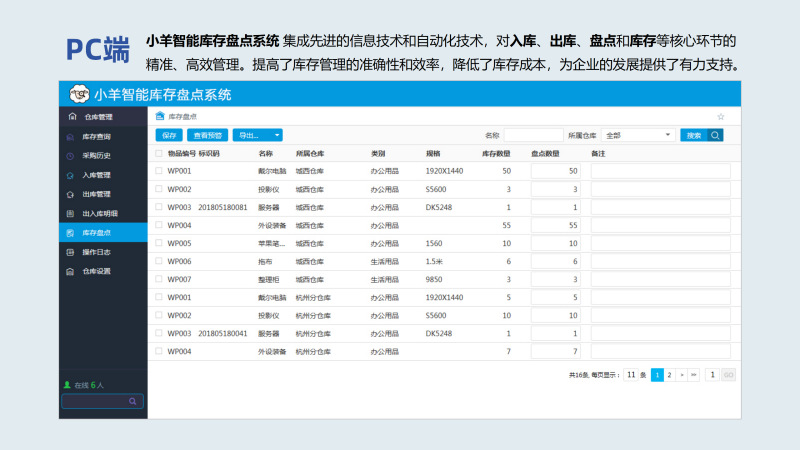Screen dimensions: 800x450
Task: Click the GO pagination button
Action: [728, 375]
